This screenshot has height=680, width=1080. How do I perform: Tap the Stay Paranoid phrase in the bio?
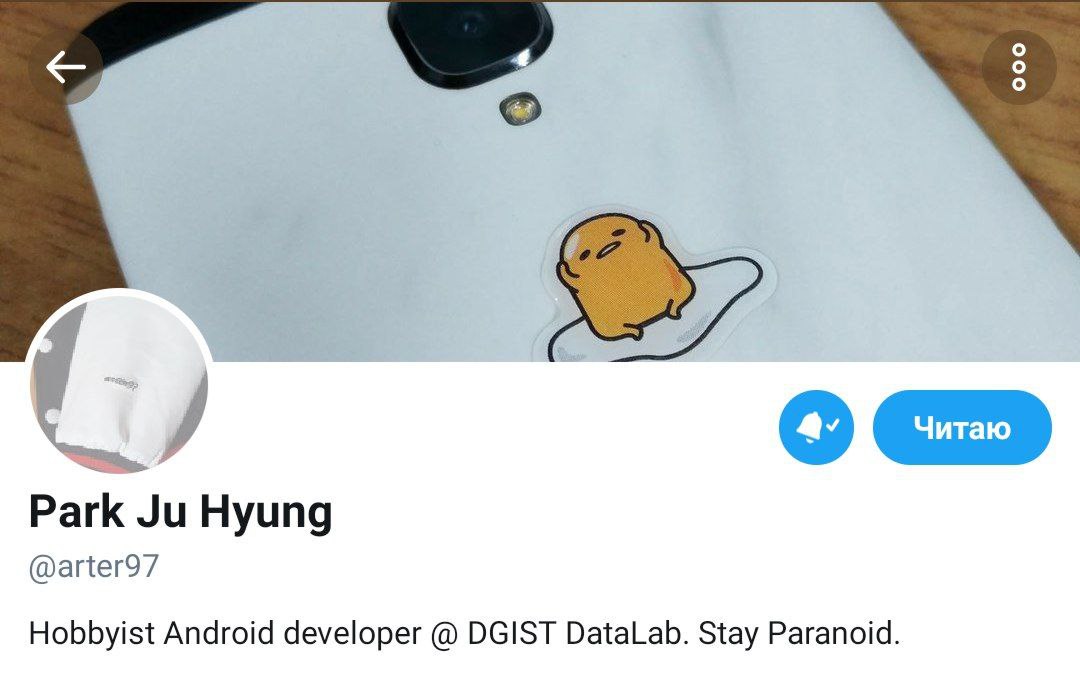click(800, 633)
